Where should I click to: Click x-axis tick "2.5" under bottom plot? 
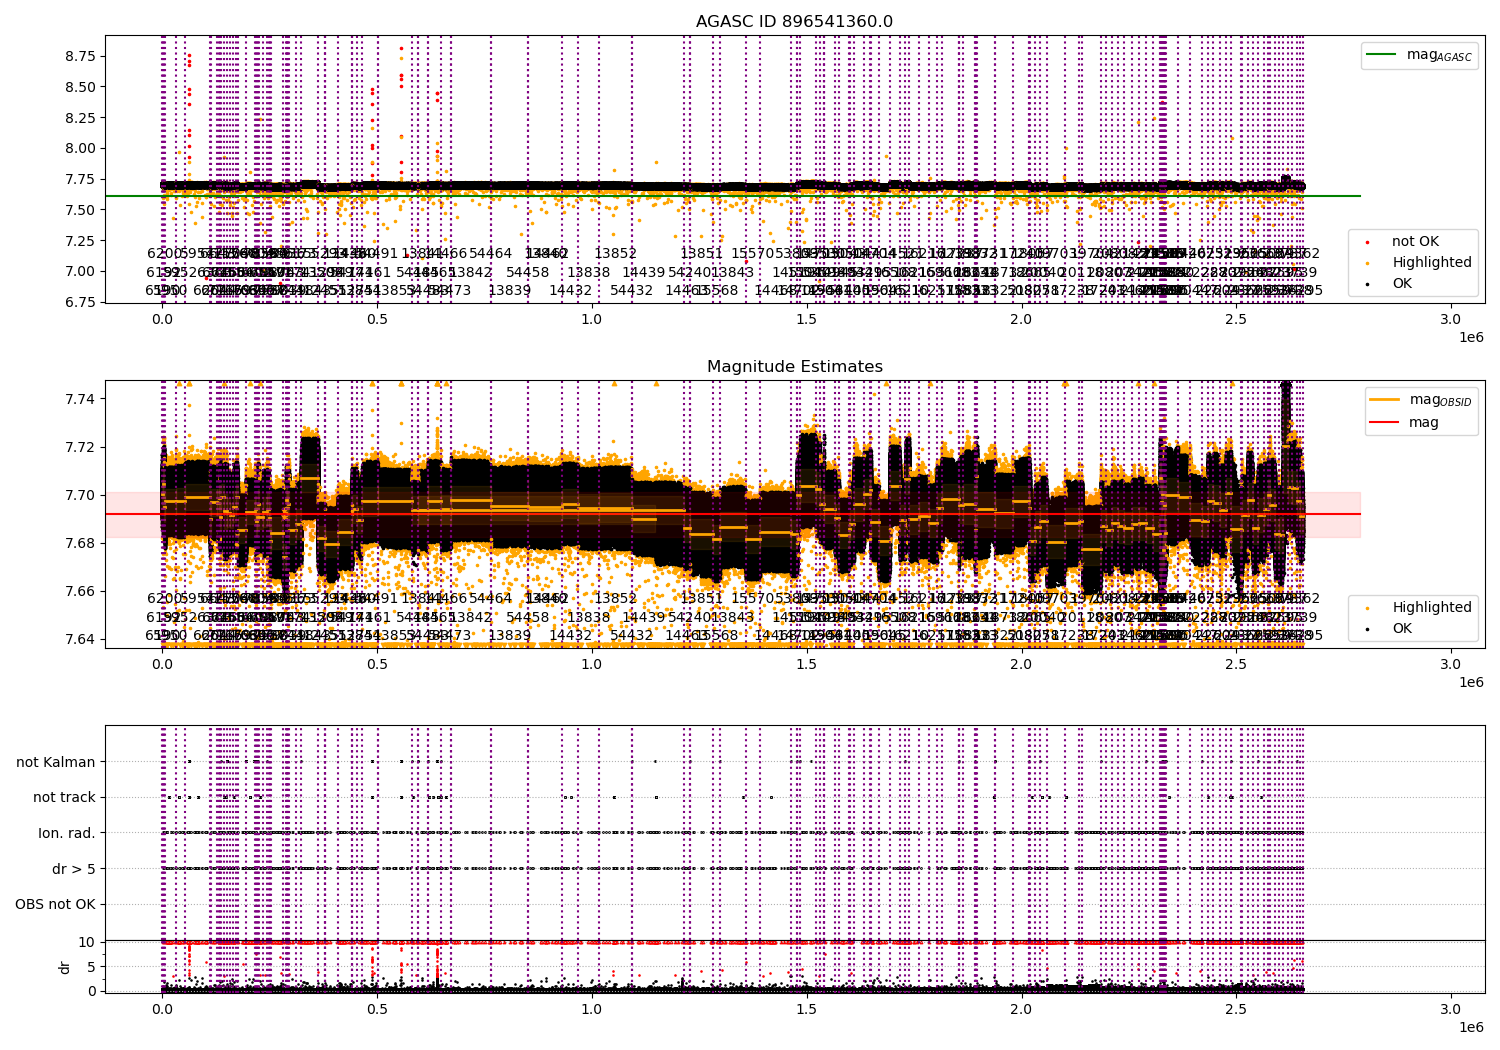(1236, 1010)
